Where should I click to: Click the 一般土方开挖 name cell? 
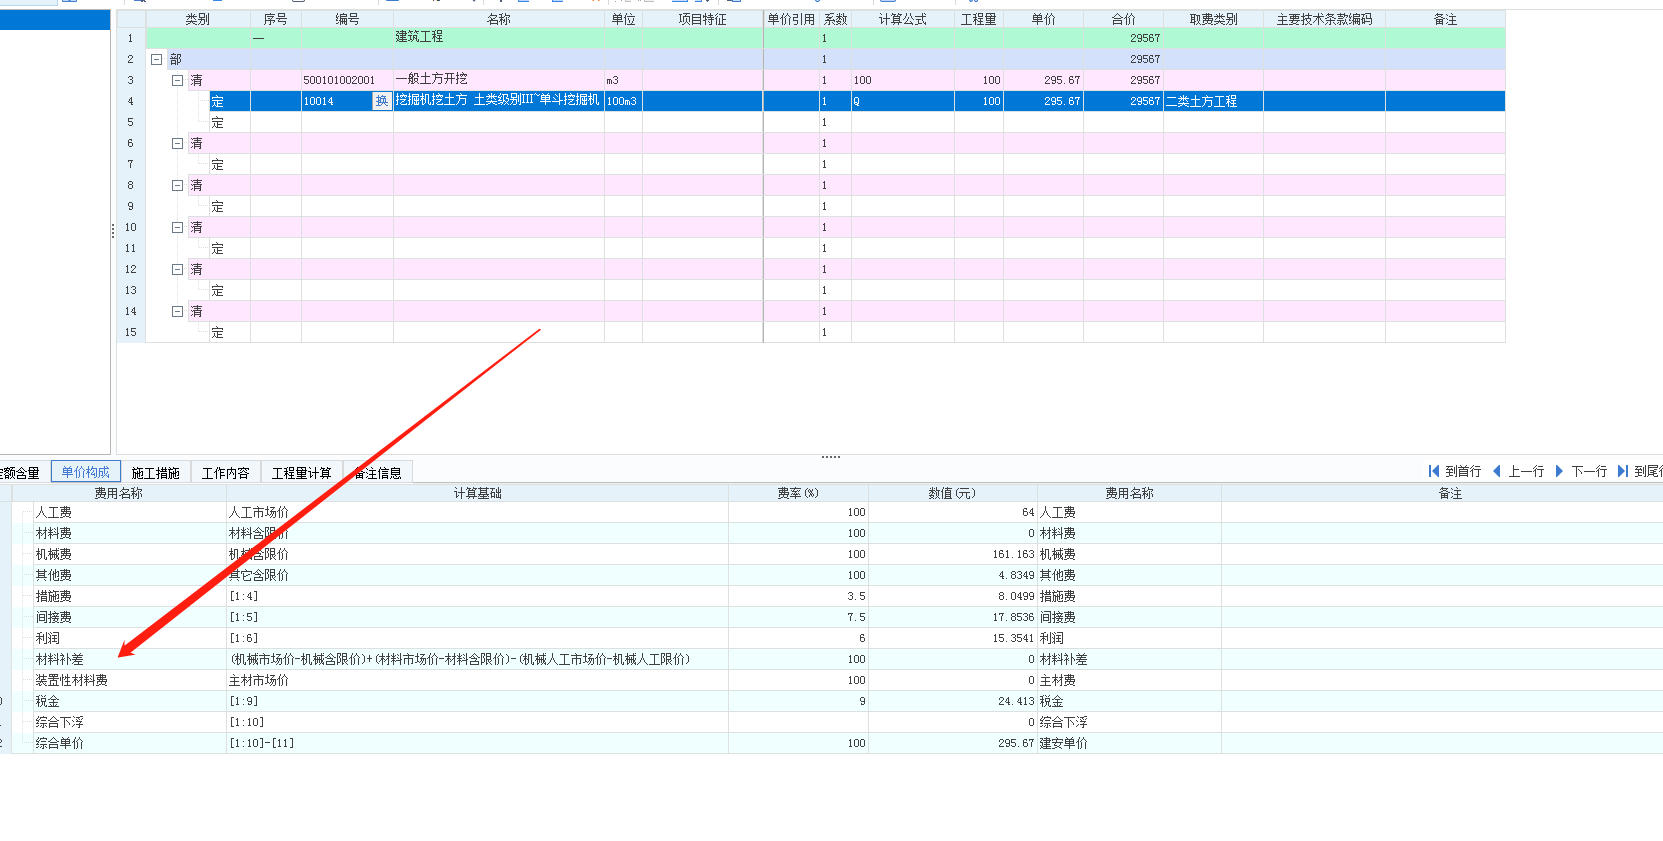coord(498,80)
